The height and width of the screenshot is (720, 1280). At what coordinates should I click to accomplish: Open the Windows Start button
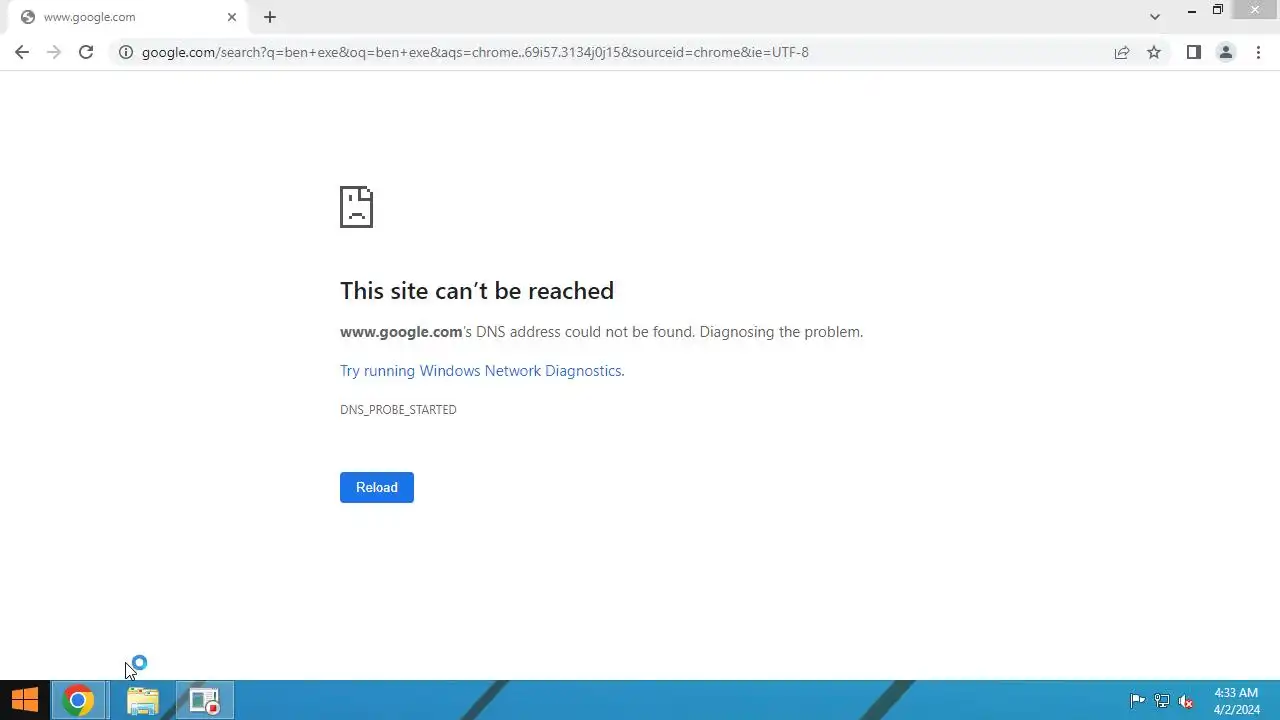[24, 701]
